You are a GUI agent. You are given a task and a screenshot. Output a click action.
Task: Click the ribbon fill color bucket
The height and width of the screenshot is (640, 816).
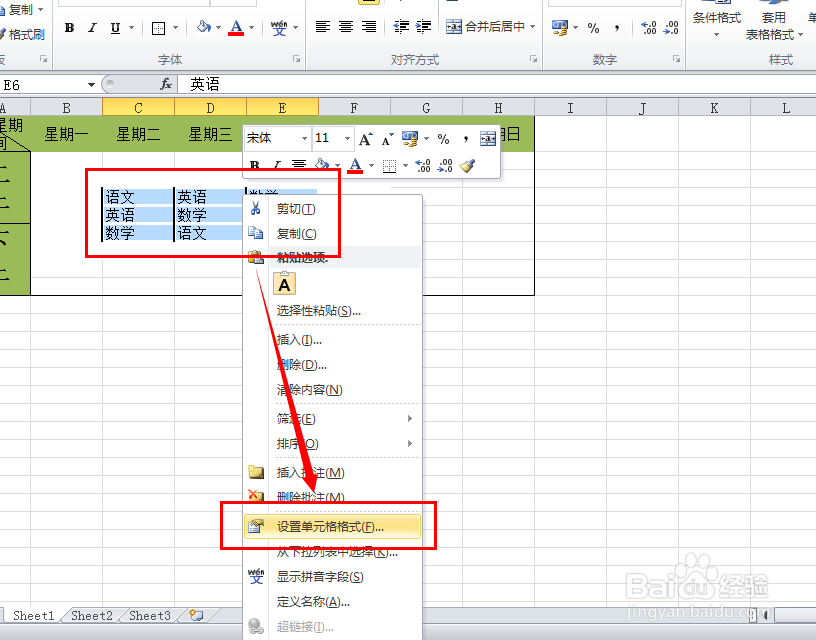pyautogui.click(x=203, y=27)
